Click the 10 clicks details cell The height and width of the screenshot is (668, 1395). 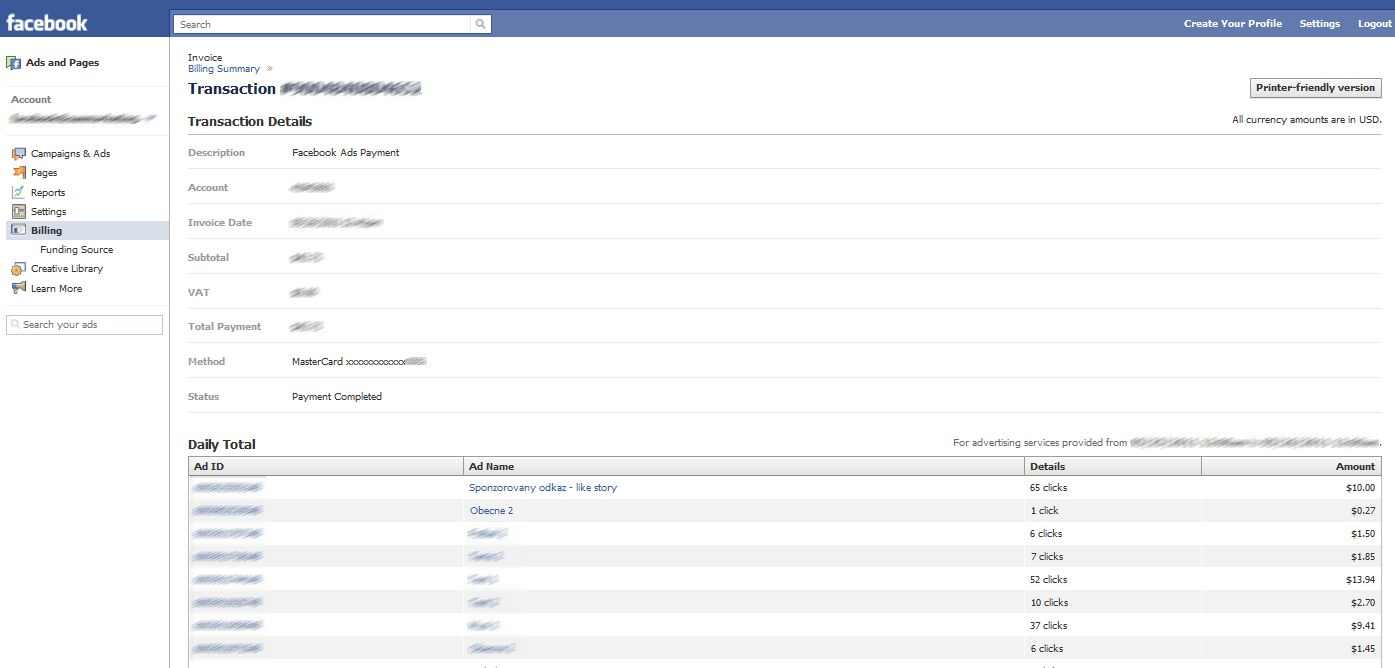(x=1049, y=603)
